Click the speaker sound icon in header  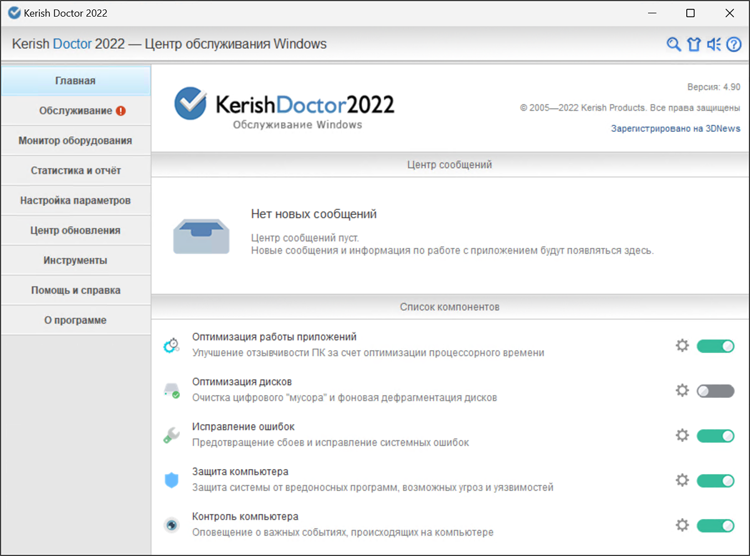click(x=714, y=44)
